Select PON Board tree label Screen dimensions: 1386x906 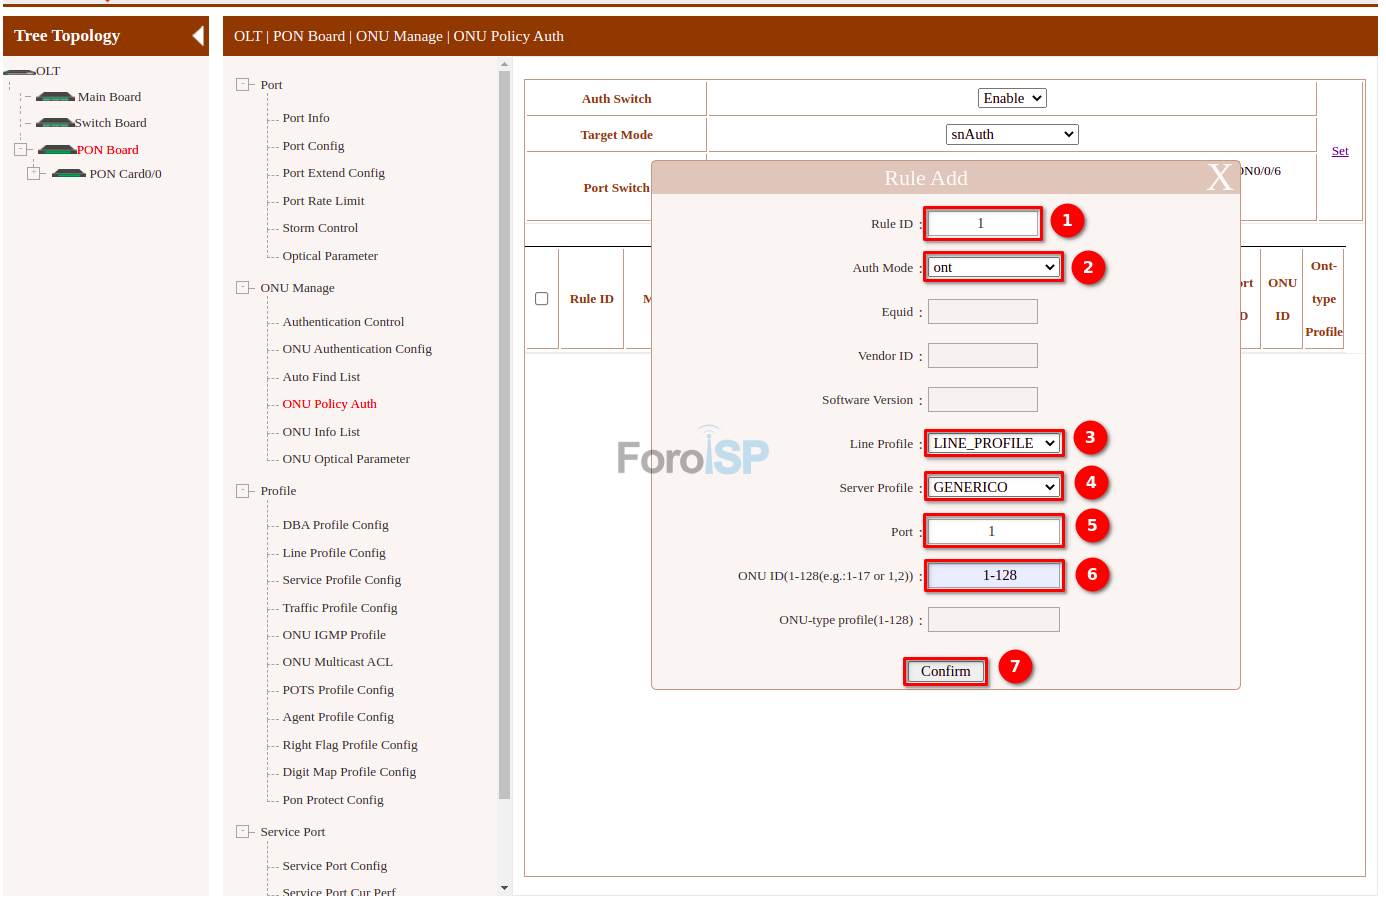108,150
